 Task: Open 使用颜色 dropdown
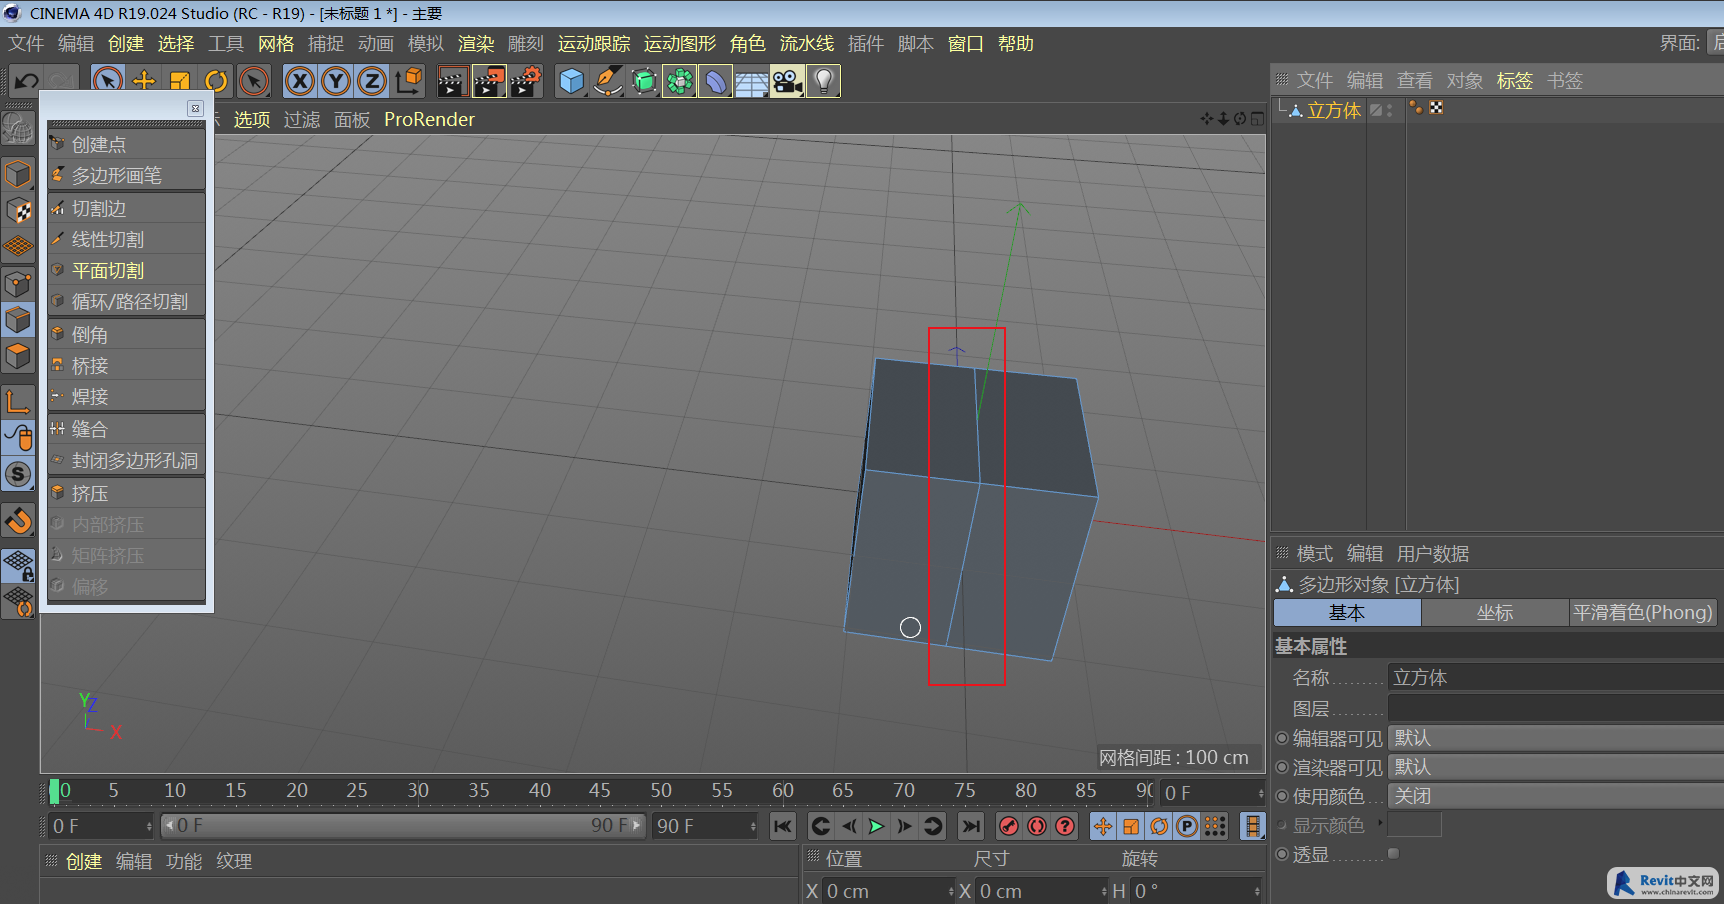(1555, 796)
